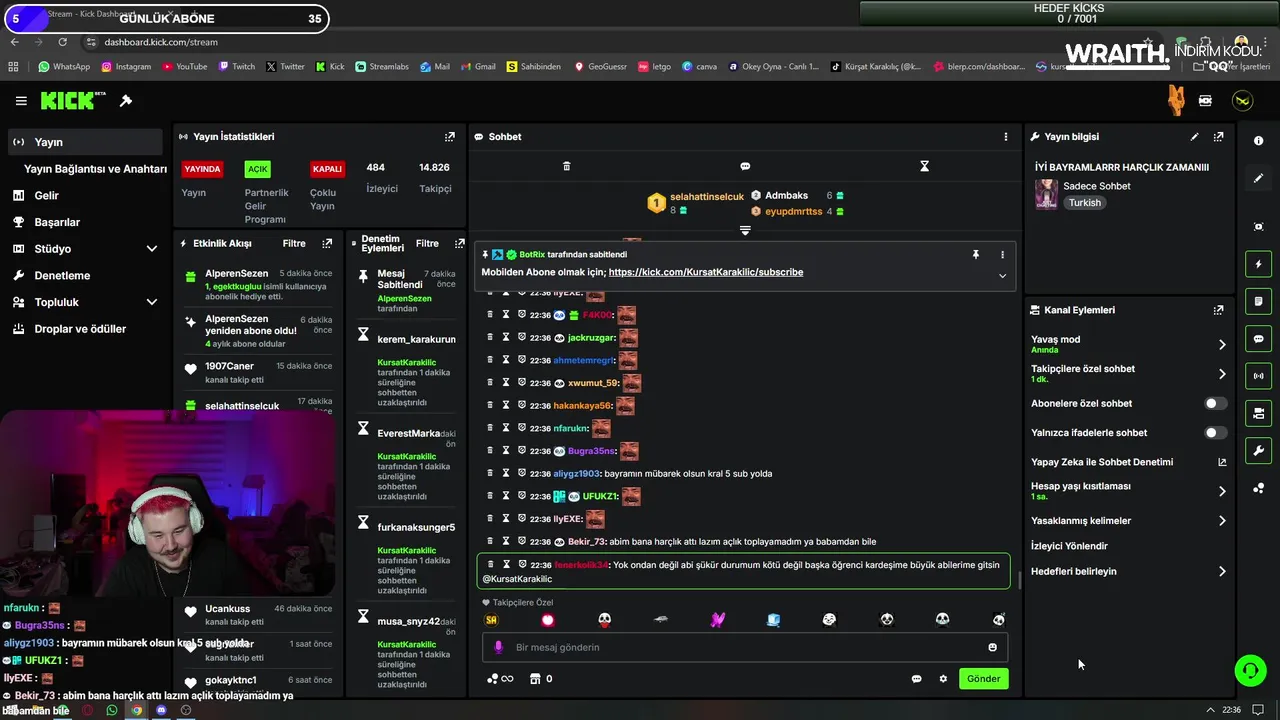Open the user avatar at top right
Image resolution: width=1280 pixels, height=720 pixels.
1242,101
